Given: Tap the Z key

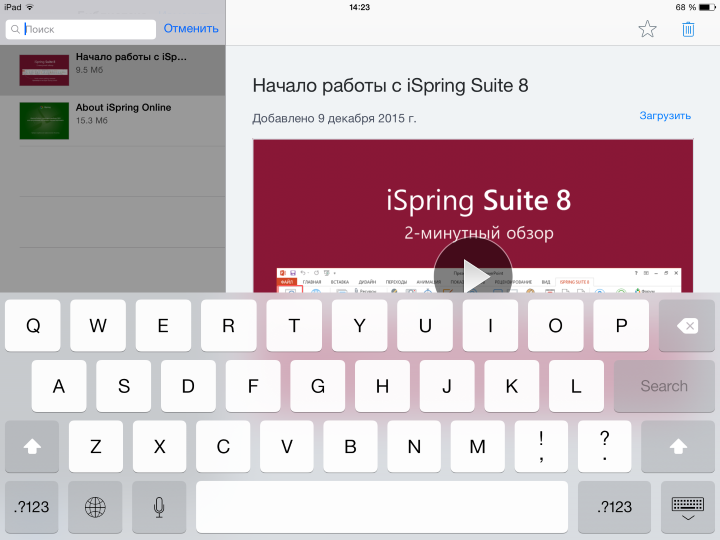Looking at the screenshot, I should [x=96, y=446].
